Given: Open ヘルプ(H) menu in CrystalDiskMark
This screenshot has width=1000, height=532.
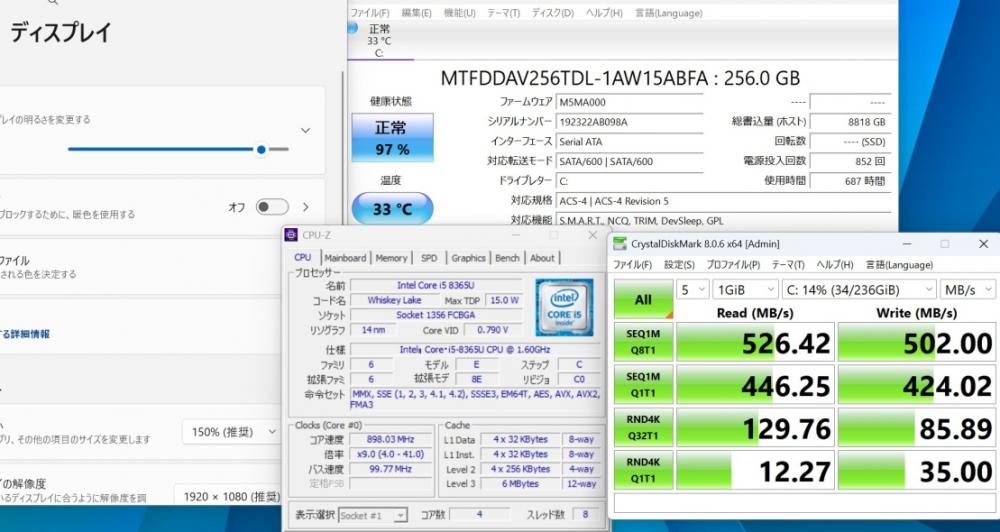Looking at the screenshot, I should pos(835,265).
